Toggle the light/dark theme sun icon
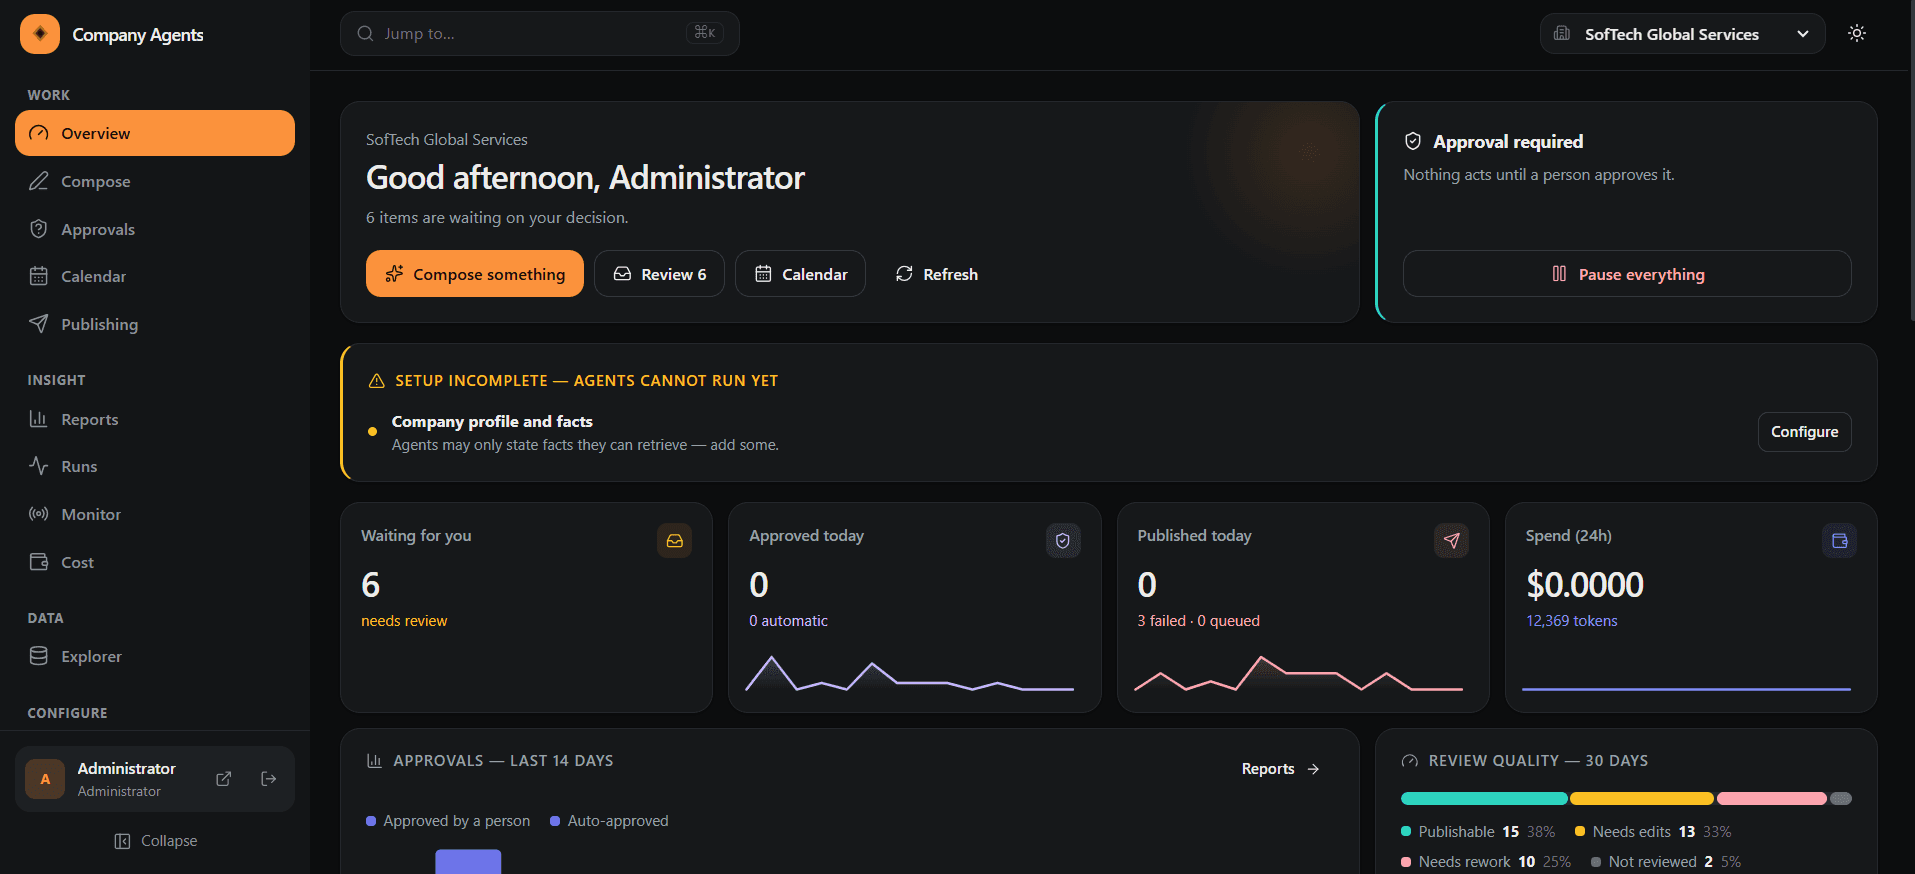1915x874 pixels. pyautogui.click(x=1857, y=34)
